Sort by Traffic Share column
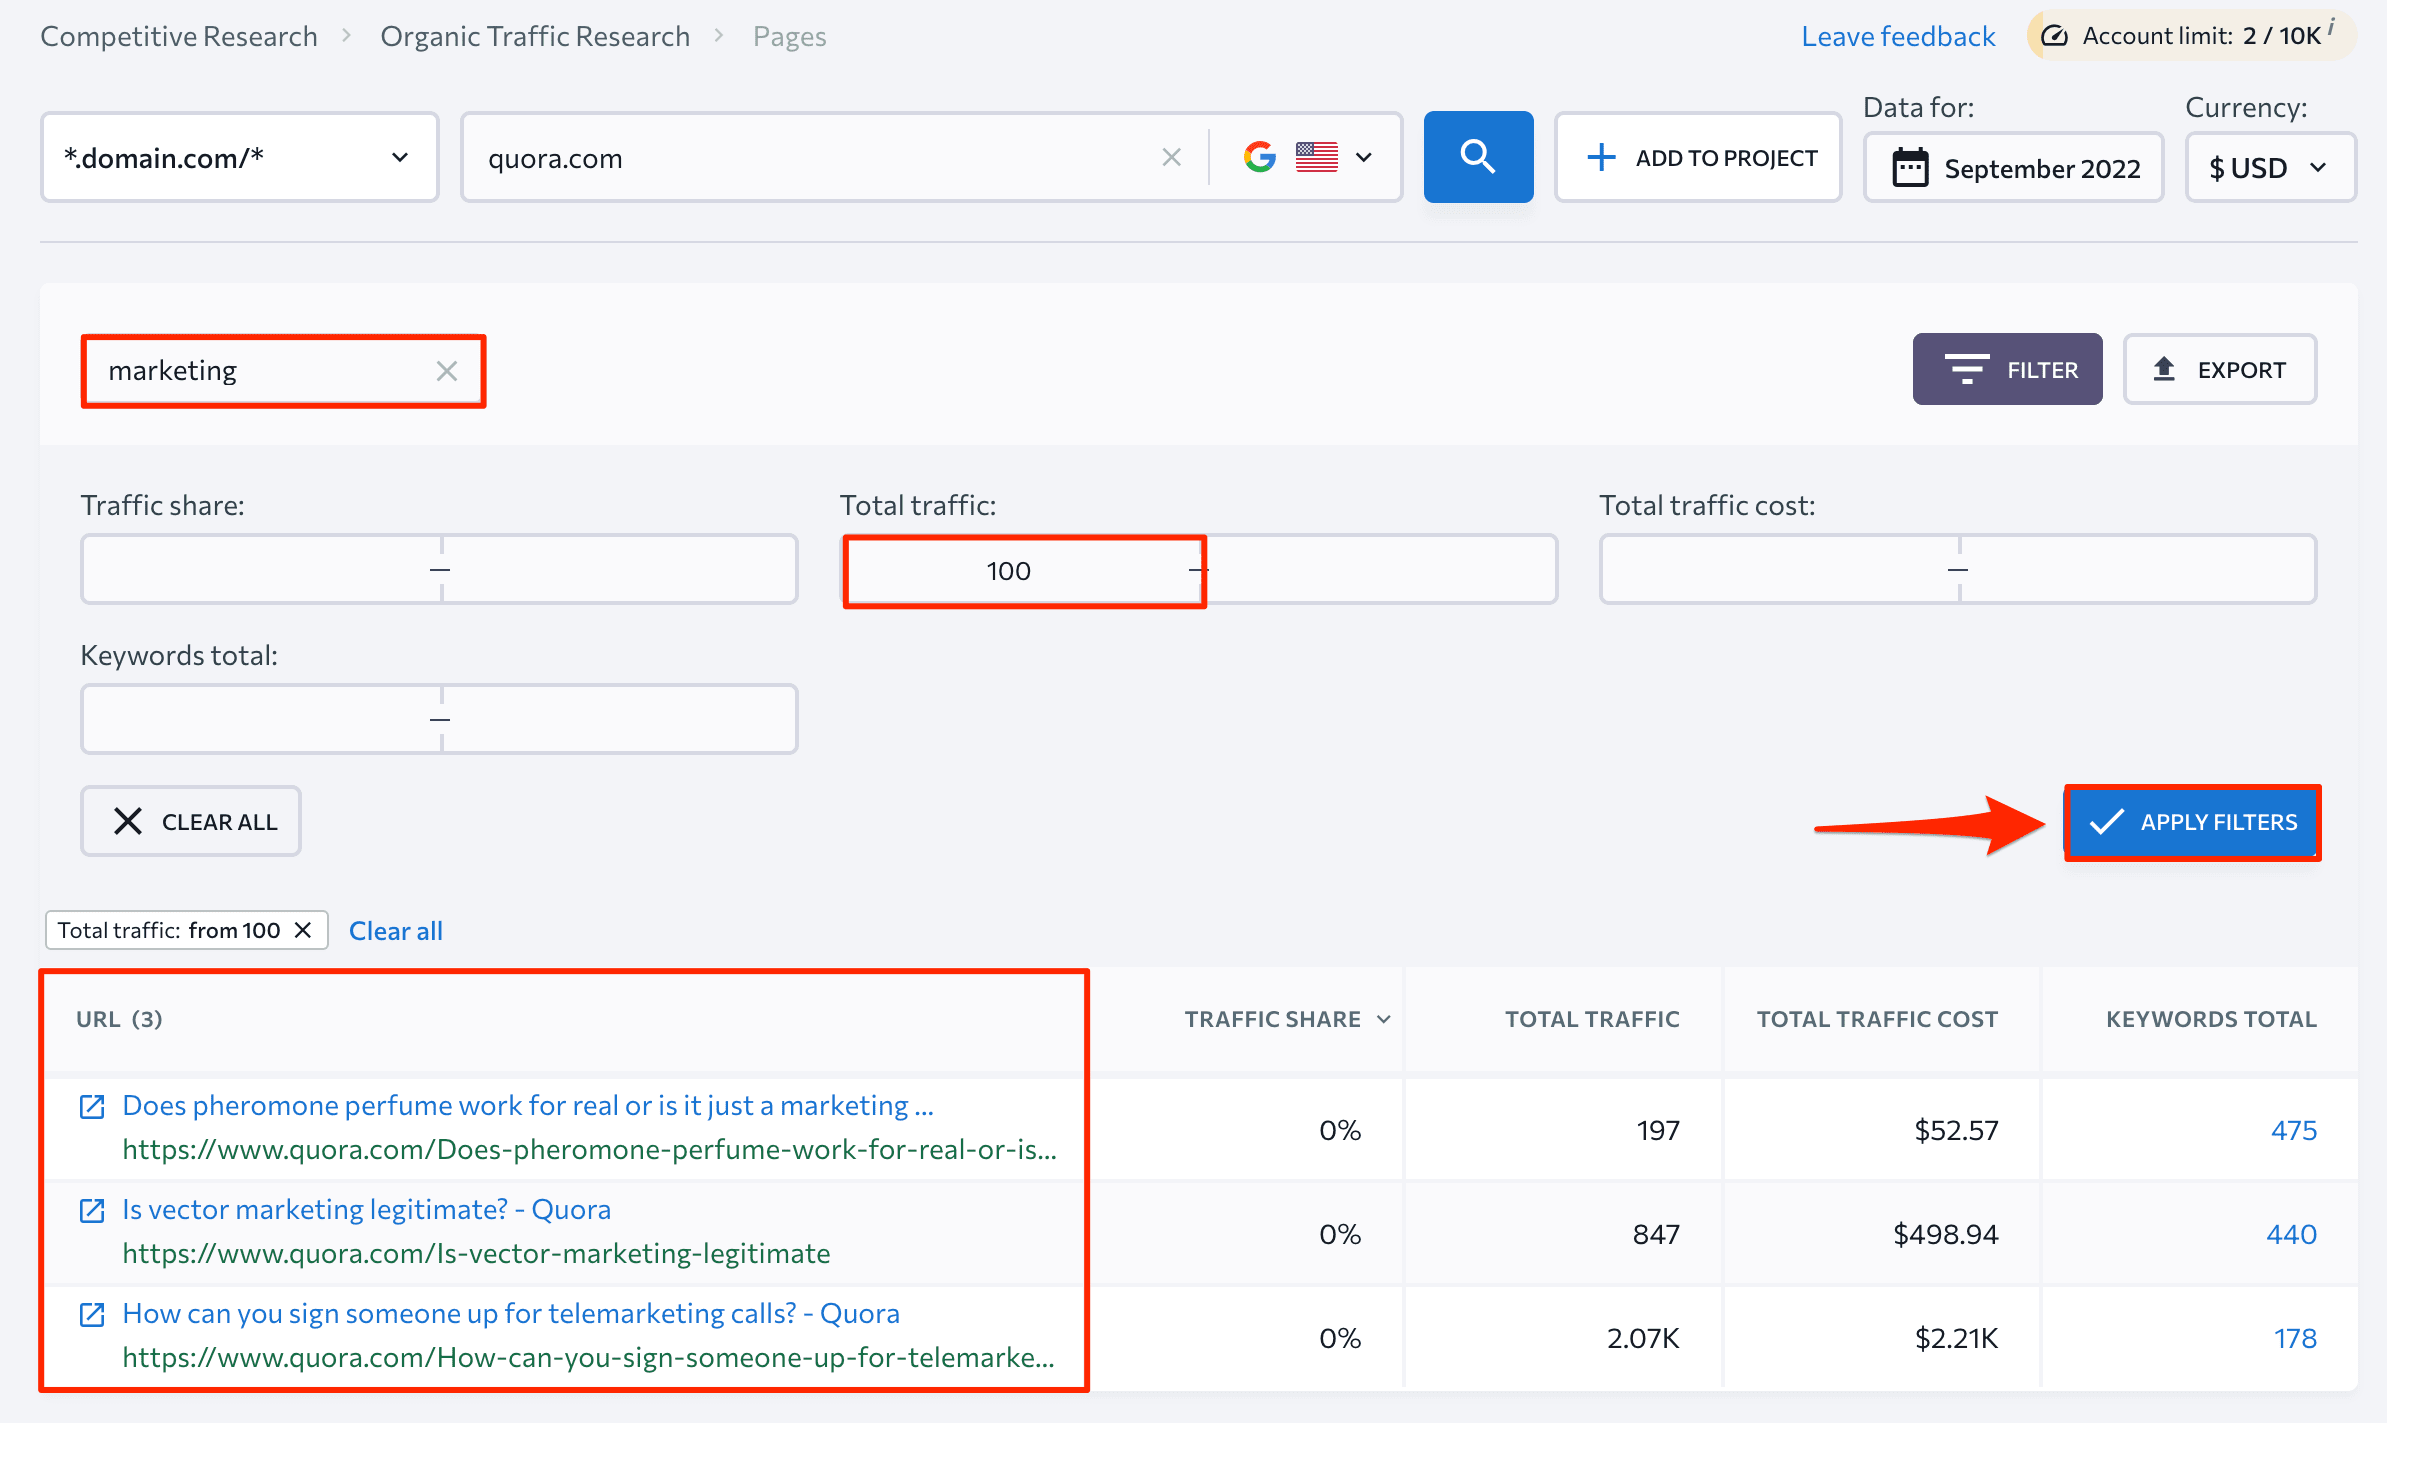2428x1464 pixels. (1287, 1019)
